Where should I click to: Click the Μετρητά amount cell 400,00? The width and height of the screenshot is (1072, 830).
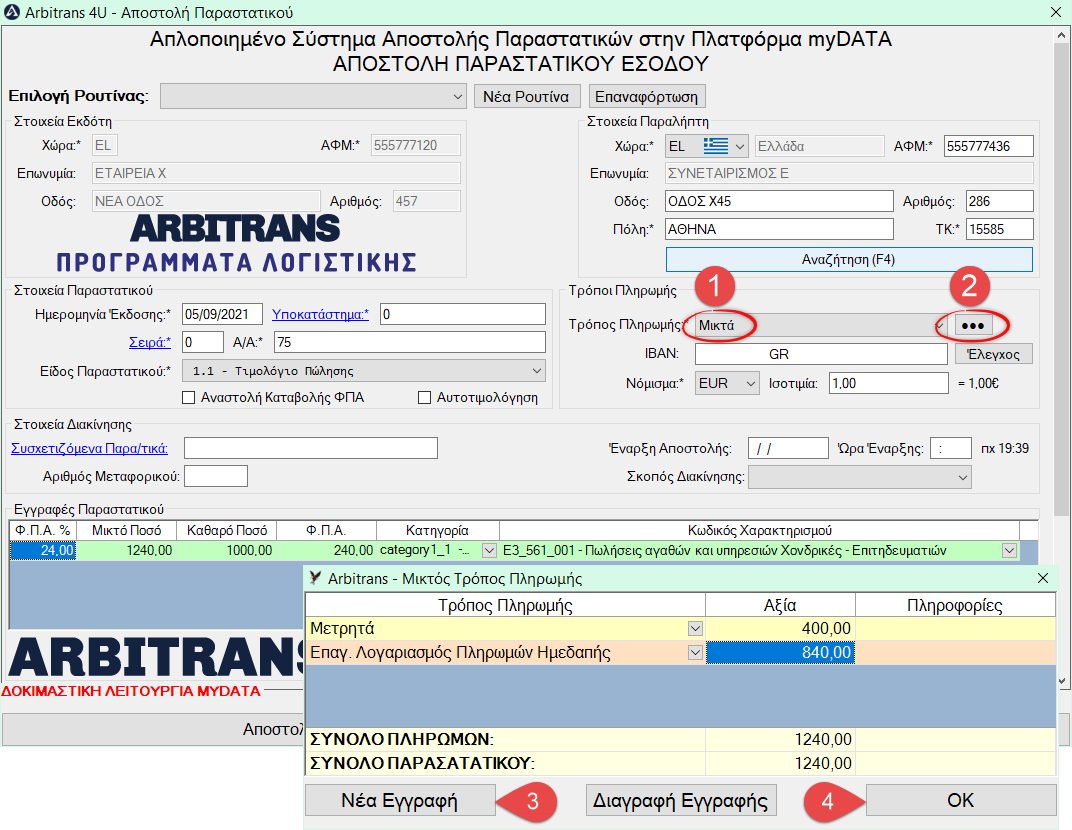(x=780, y=628)
